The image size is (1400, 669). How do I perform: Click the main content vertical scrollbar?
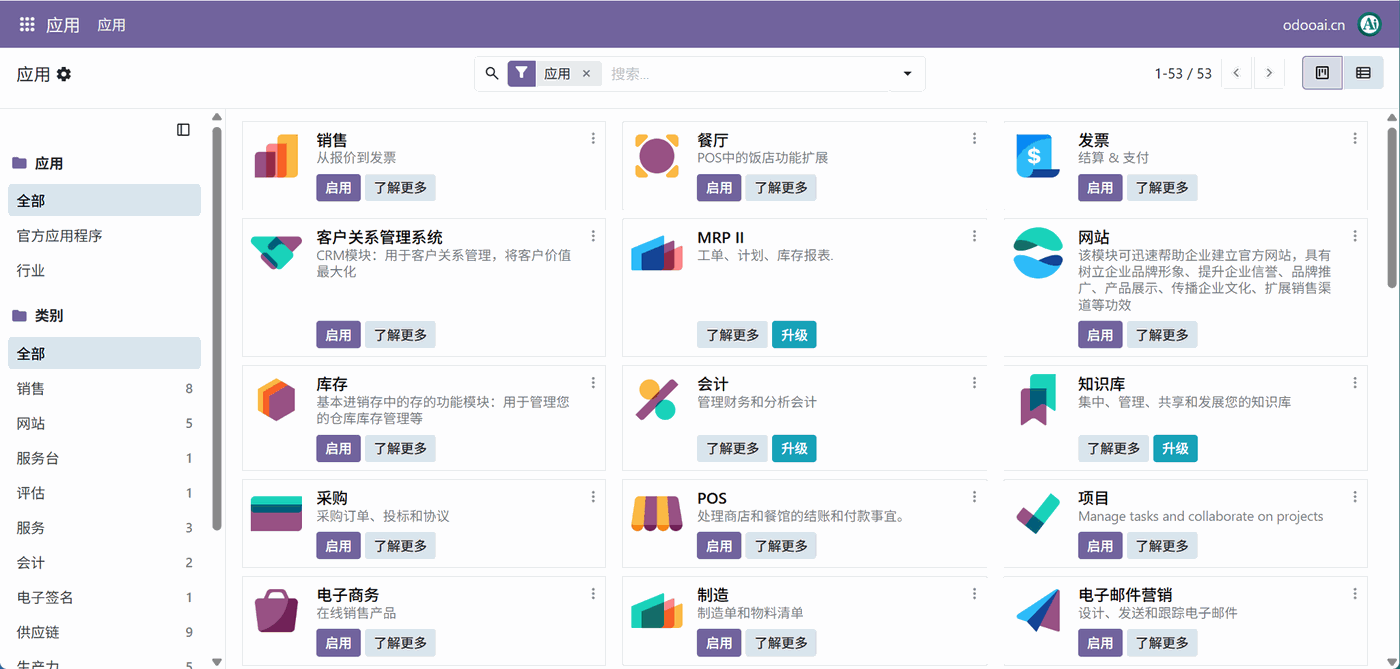point(1392,207)
